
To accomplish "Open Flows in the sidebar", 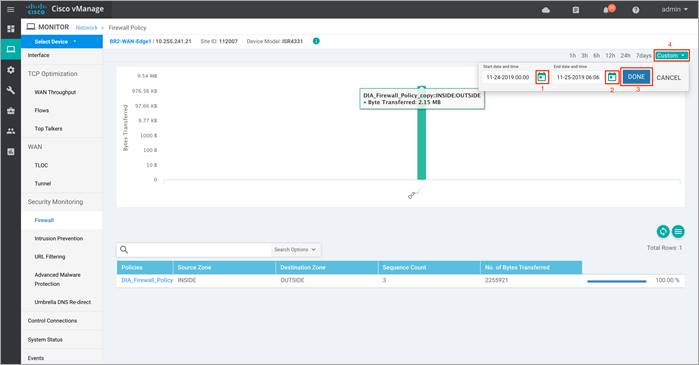I will click(x=42, y=111).
